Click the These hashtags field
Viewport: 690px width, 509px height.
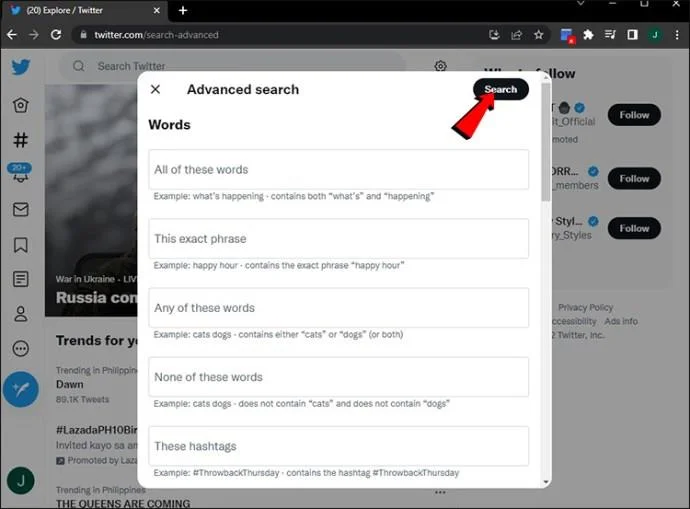[338, 446]
